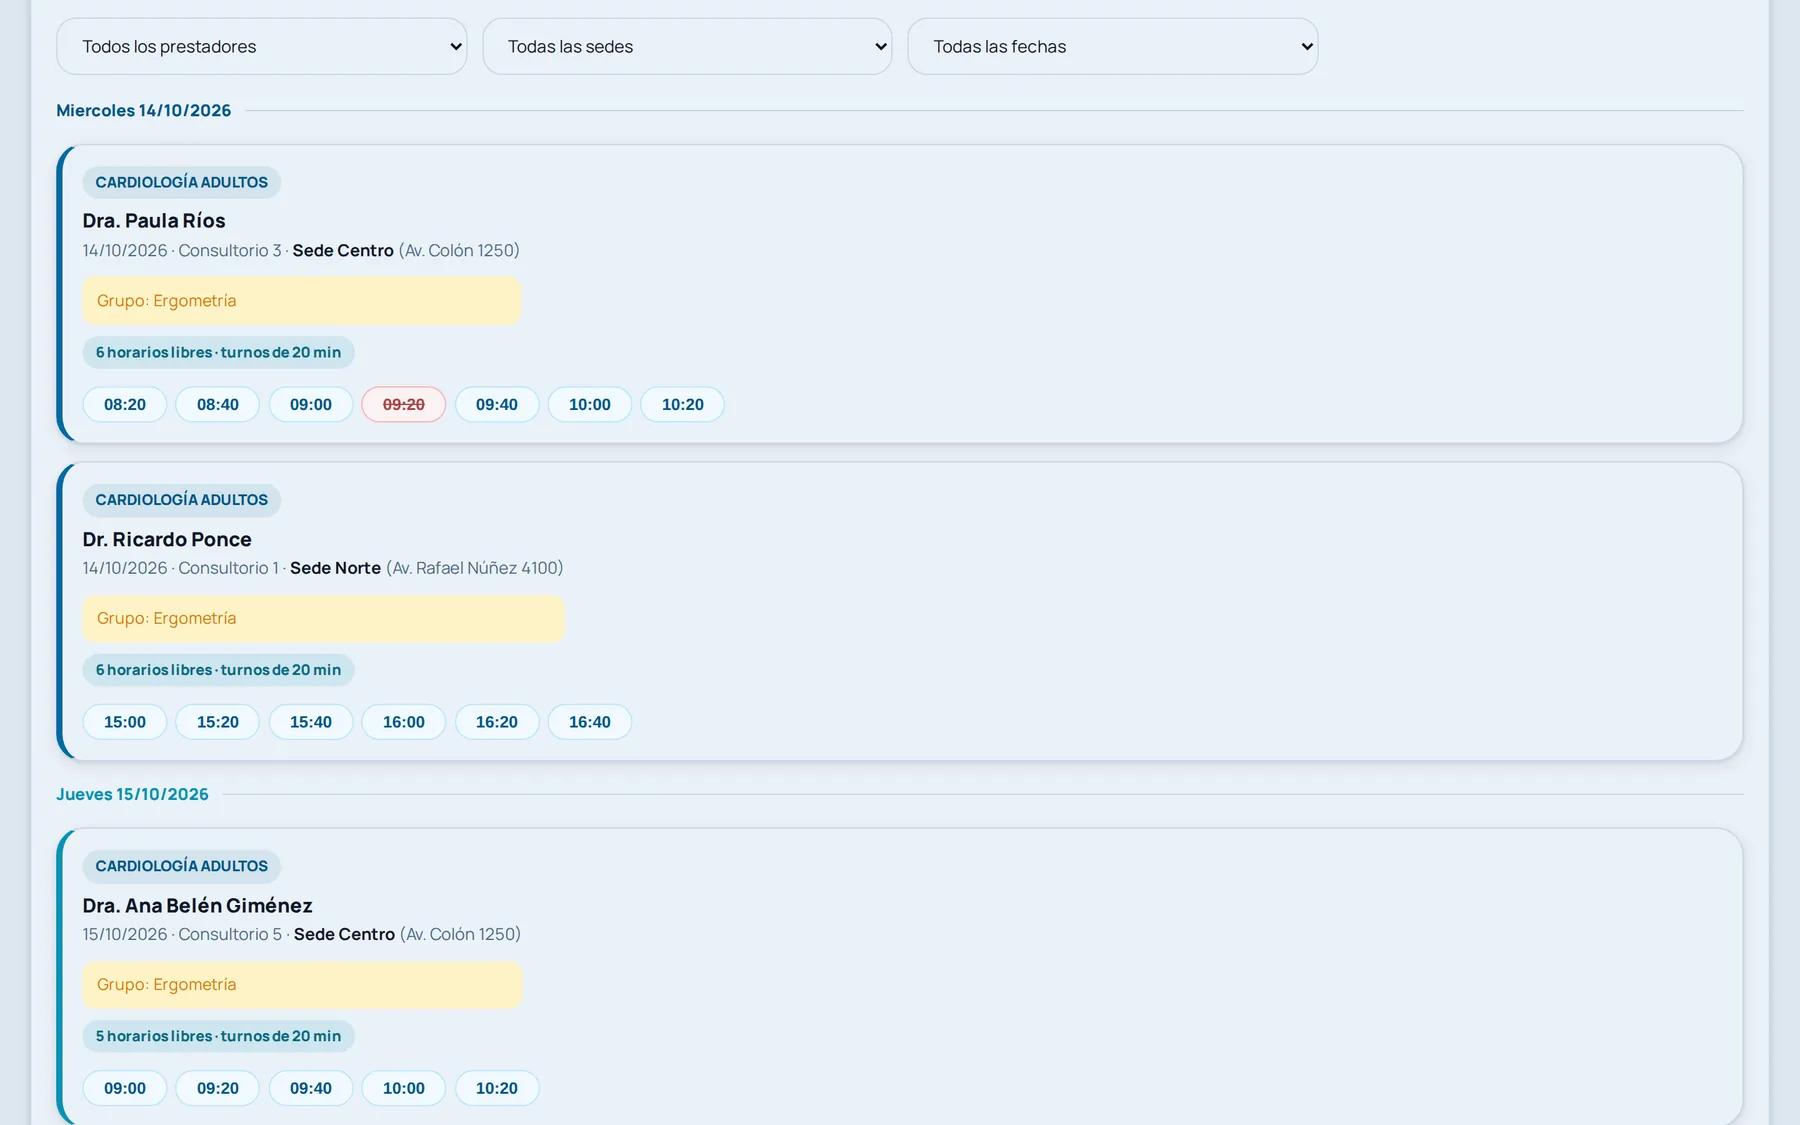Image resolution: width=1800 pixels, height=1125 pixels.
Task: Pick 10:20 slot for Dra. Ana Belén Giménez
Action: tap(497, 1088)
